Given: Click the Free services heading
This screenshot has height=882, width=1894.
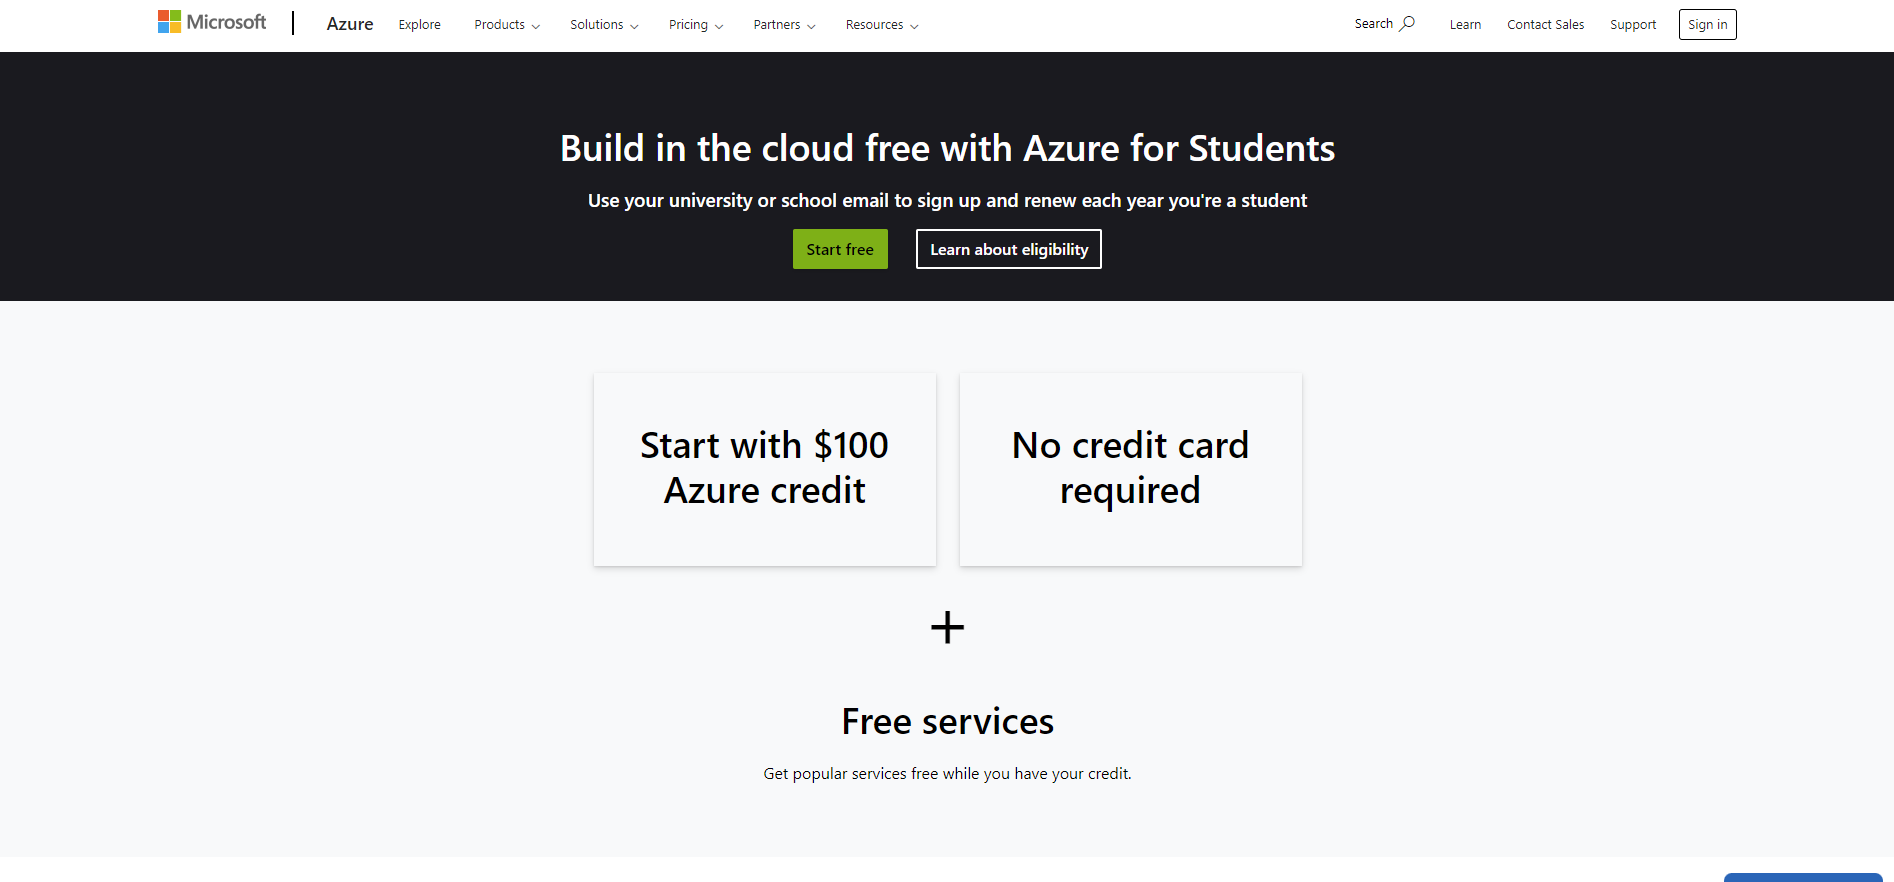Looking at the screenshot, I should (x=947, y=721).
